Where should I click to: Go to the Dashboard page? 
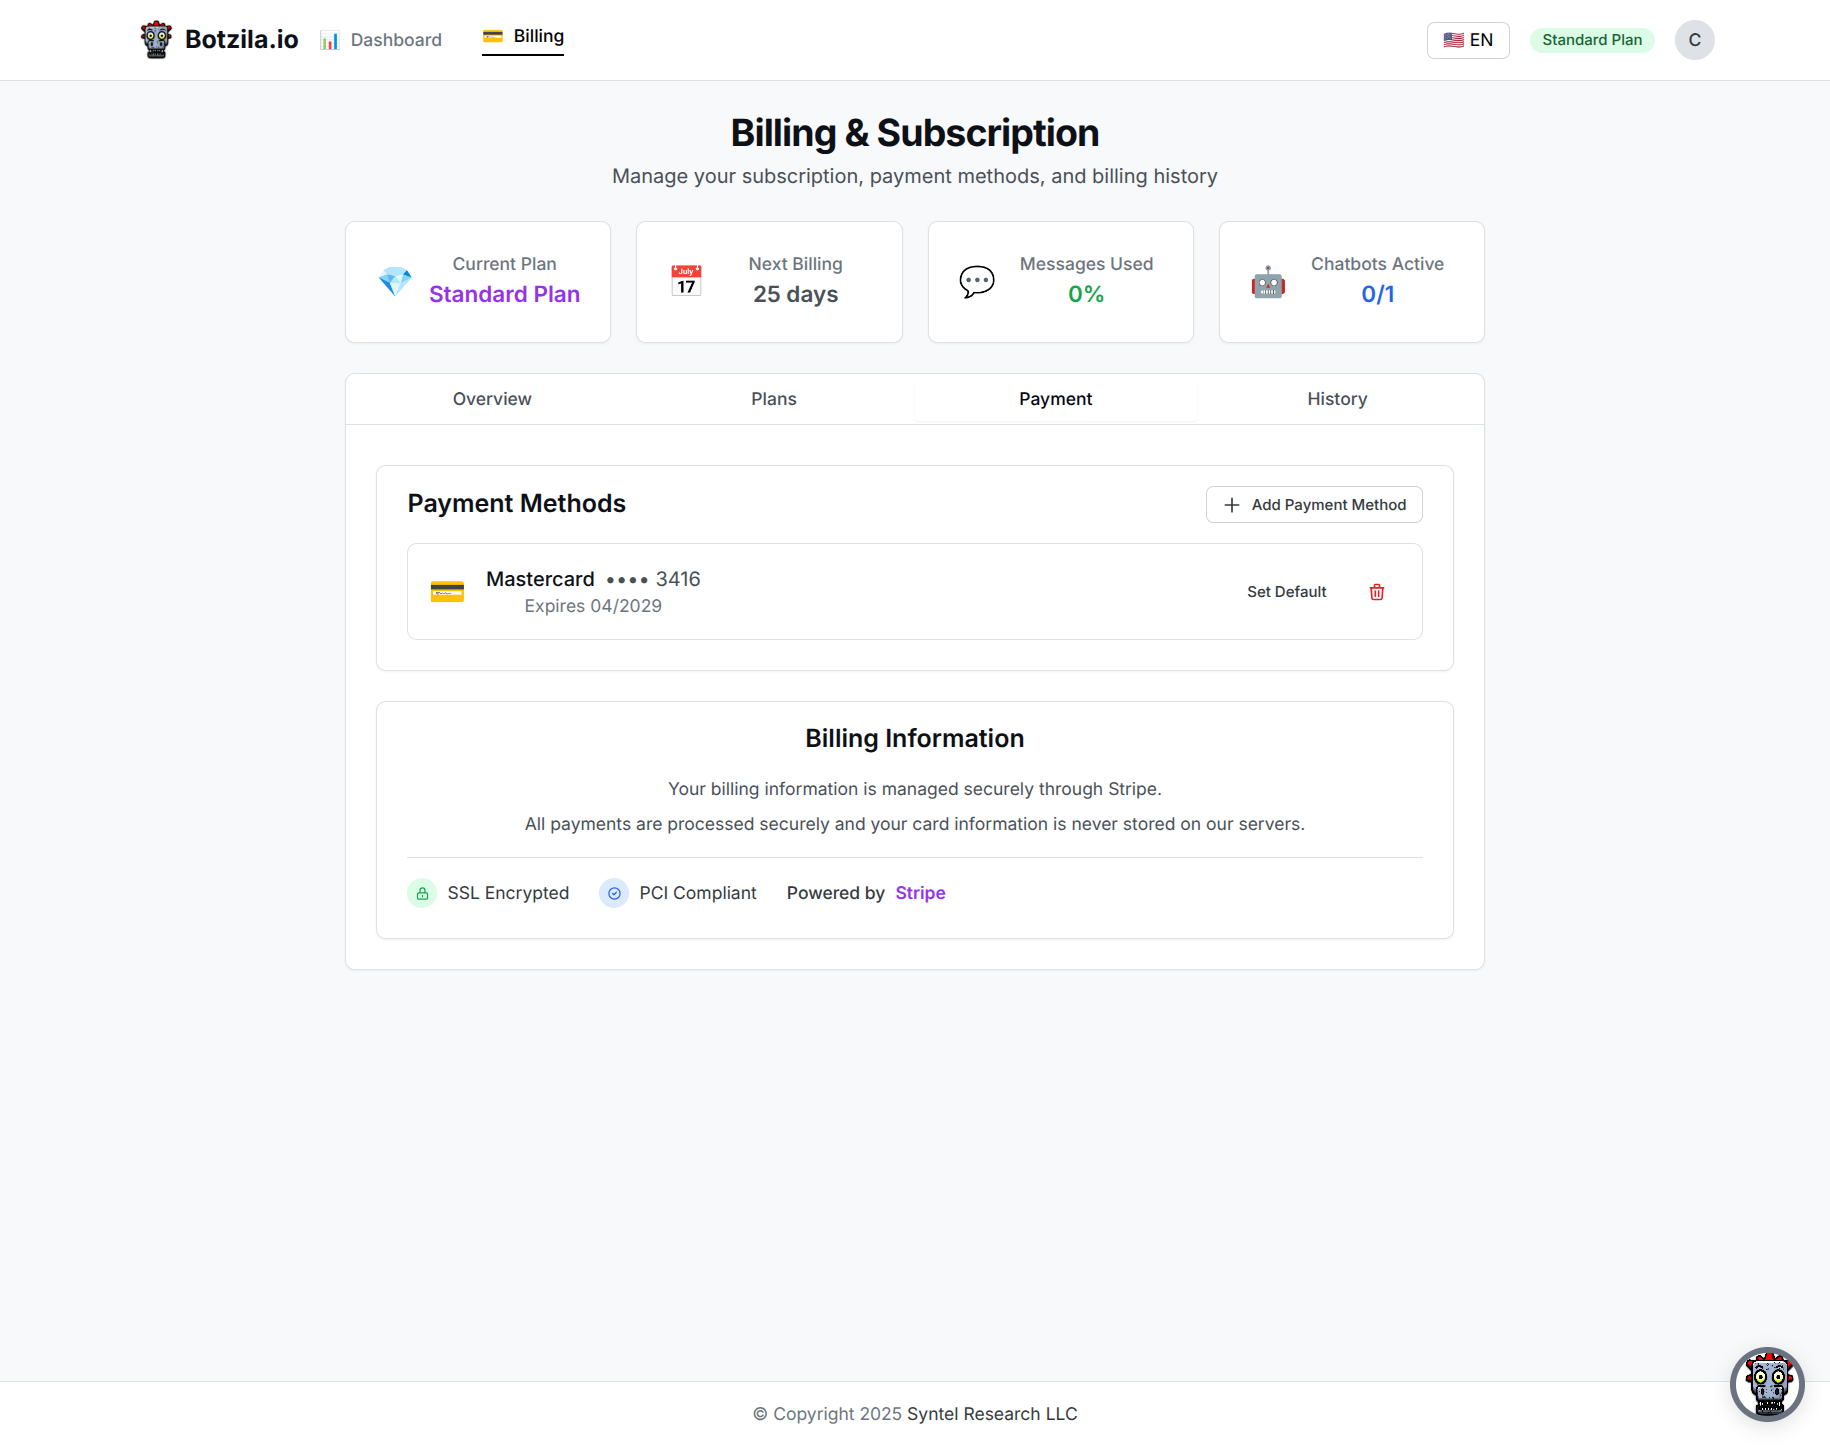381,40
